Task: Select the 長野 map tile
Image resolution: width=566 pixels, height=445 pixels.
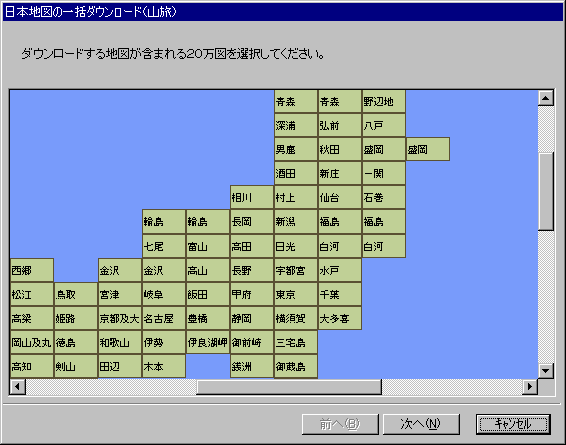Action: coord(252,270)
